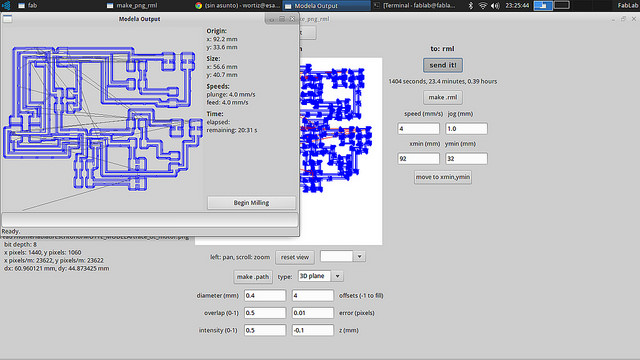Select the Modela Output taskbar entry
The height and width of the screenshot is (360, 640).
coord(327,5)
